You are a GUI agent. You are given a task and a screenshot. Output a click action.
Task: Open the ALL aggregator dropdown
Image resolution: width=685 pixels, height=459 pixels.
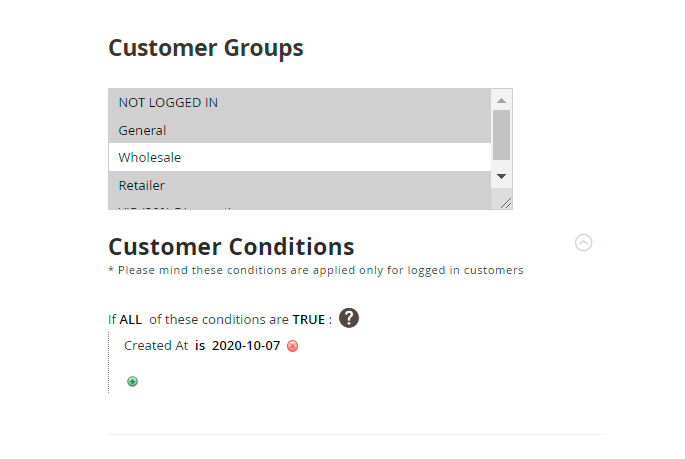[130, 320]
